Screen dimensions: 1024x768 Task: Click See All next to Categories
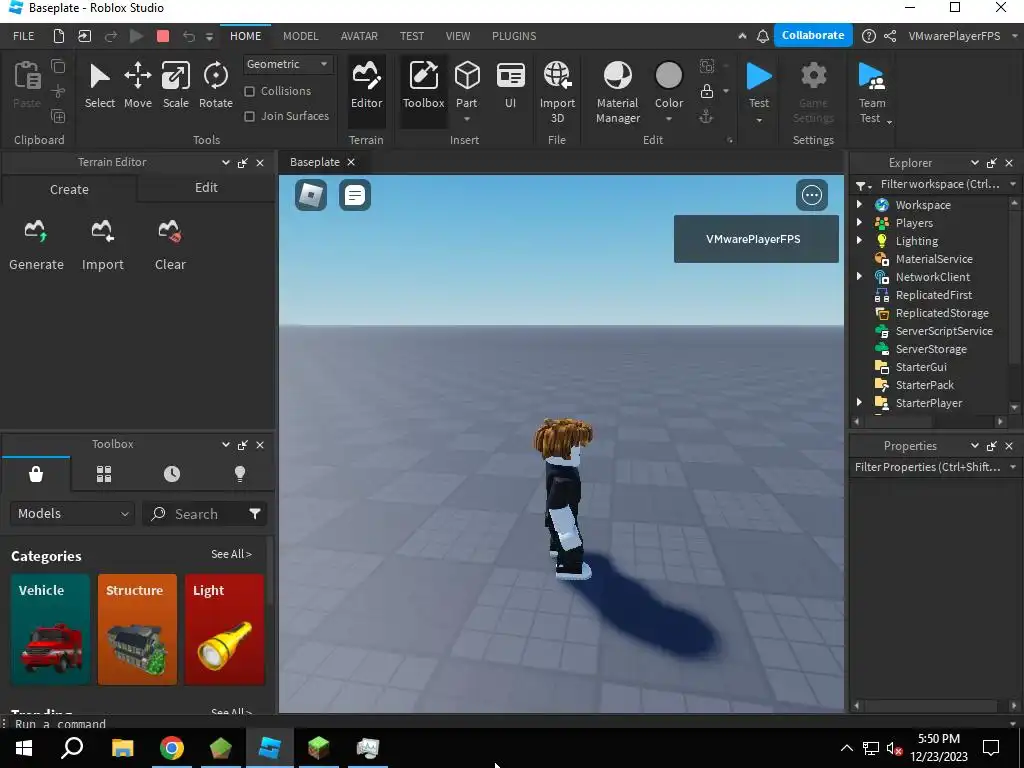231,554
